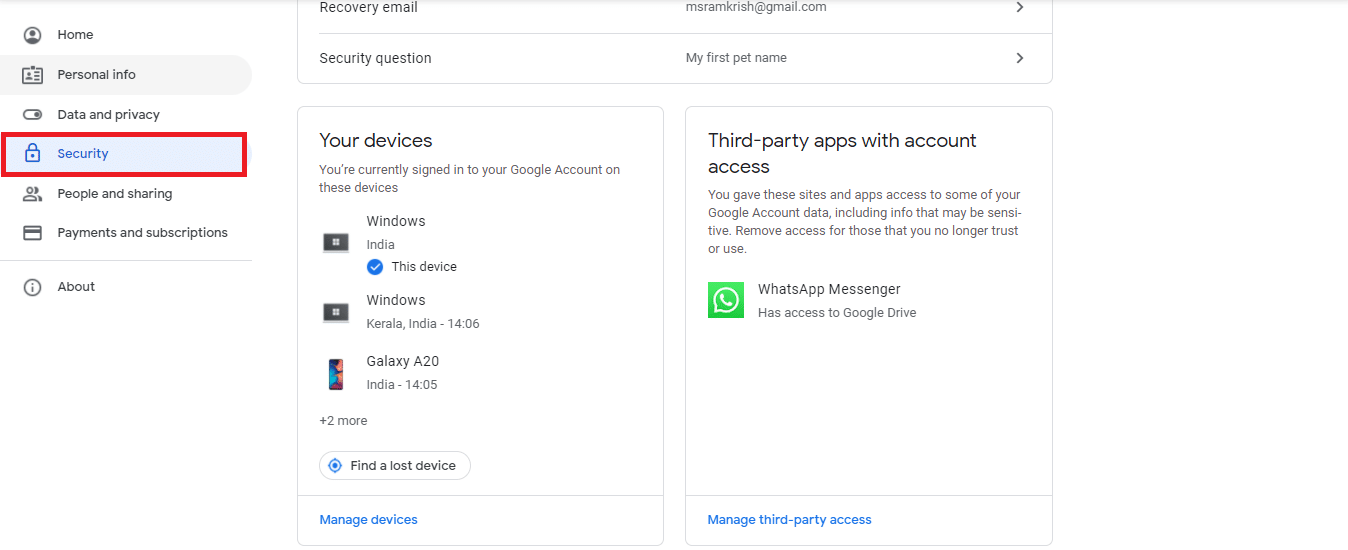Show the +2 more devices
1348x550 pixels.
click(344, 421)
